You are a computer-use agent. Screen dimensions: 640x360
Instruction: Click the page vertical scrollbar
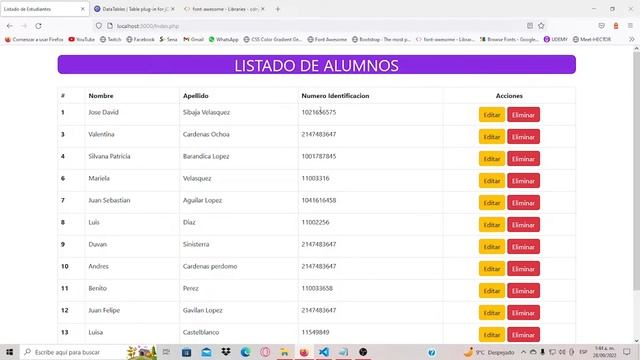pos(636,171)
